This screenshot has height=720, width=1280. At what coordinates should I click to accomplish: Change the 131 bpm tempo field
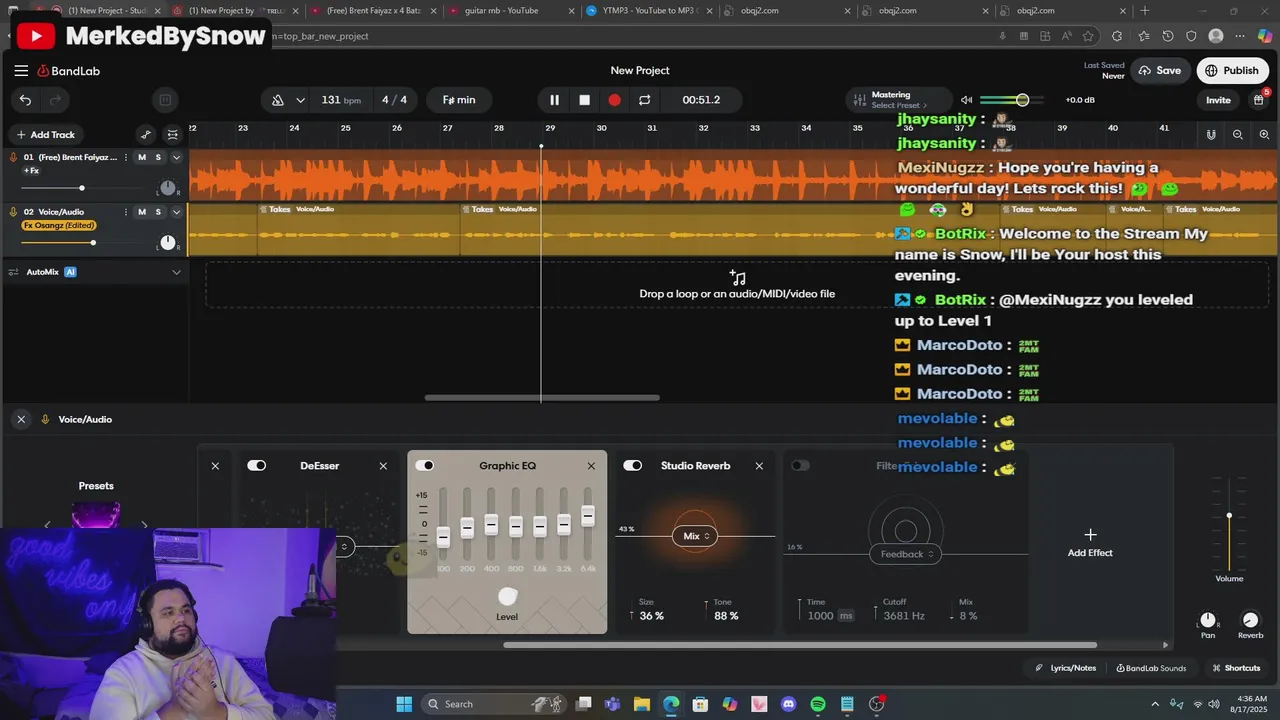tap(341, 100)
